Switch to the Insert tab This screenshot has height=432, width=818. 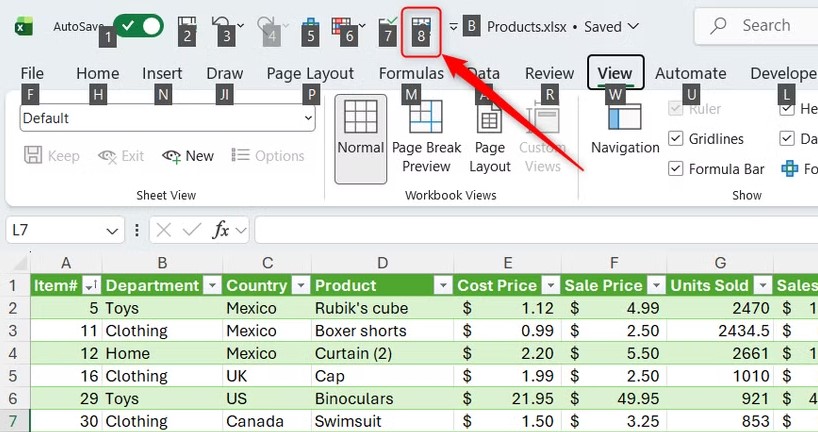(162, 74)
